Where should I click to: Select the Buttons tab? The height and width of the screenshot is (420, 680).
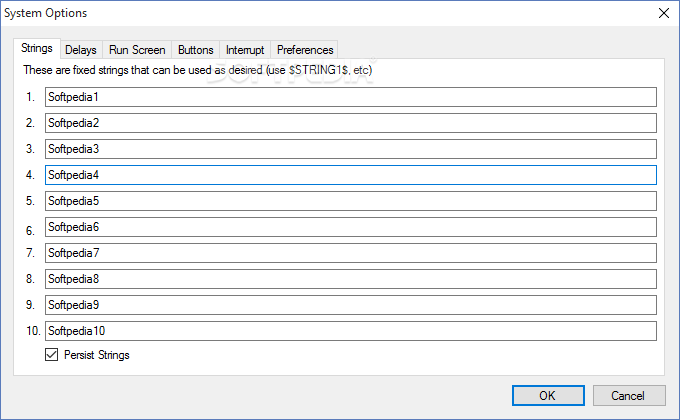click(x=196, y=50)
